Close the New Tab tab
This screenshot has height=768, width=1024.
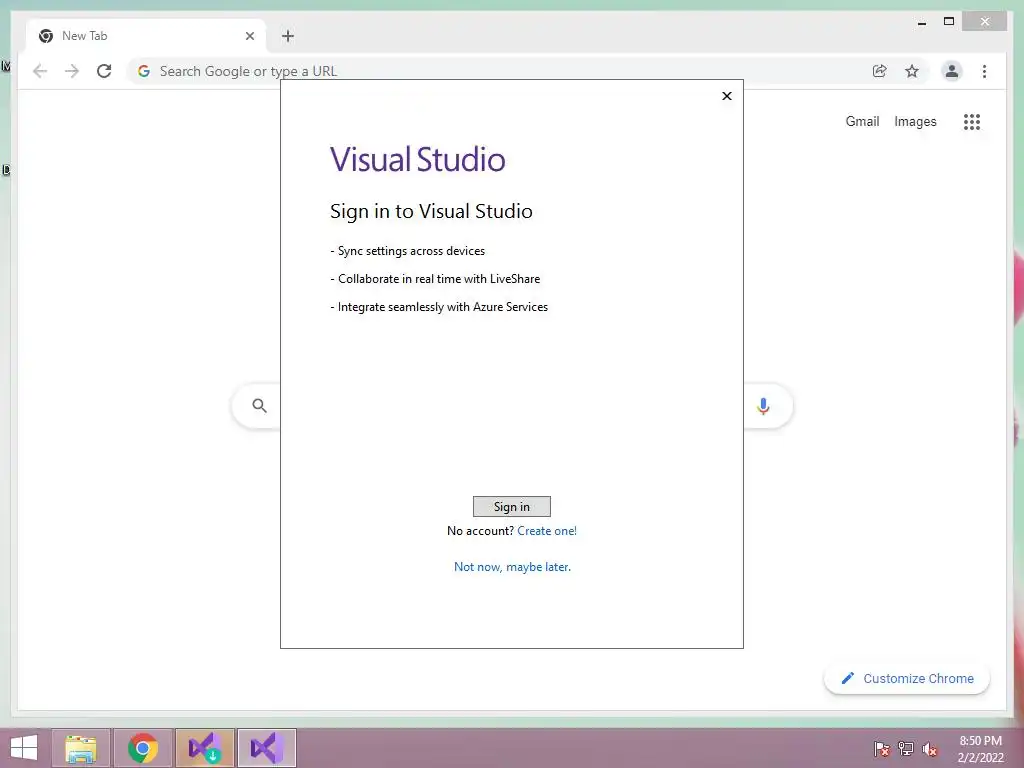249,36
